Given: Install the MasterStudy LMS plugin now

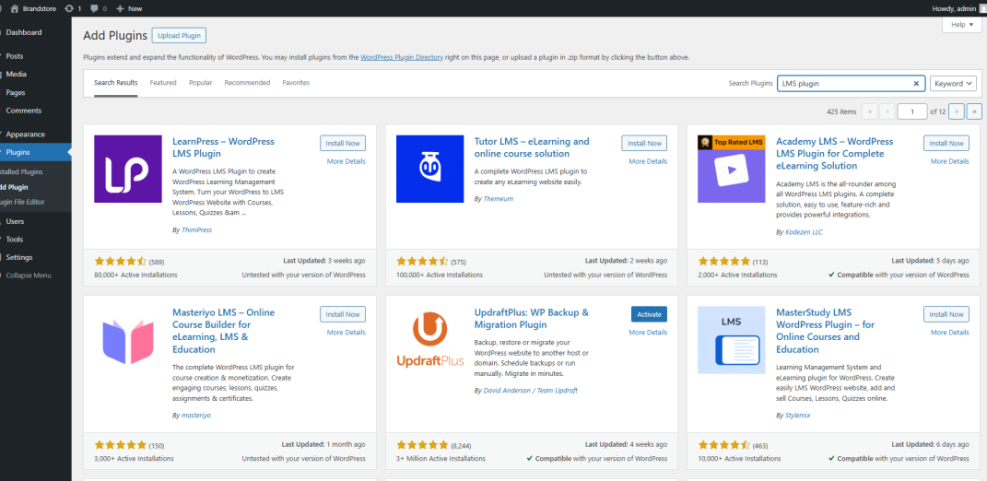Looking at the screenshot, I should pos(946,314).
